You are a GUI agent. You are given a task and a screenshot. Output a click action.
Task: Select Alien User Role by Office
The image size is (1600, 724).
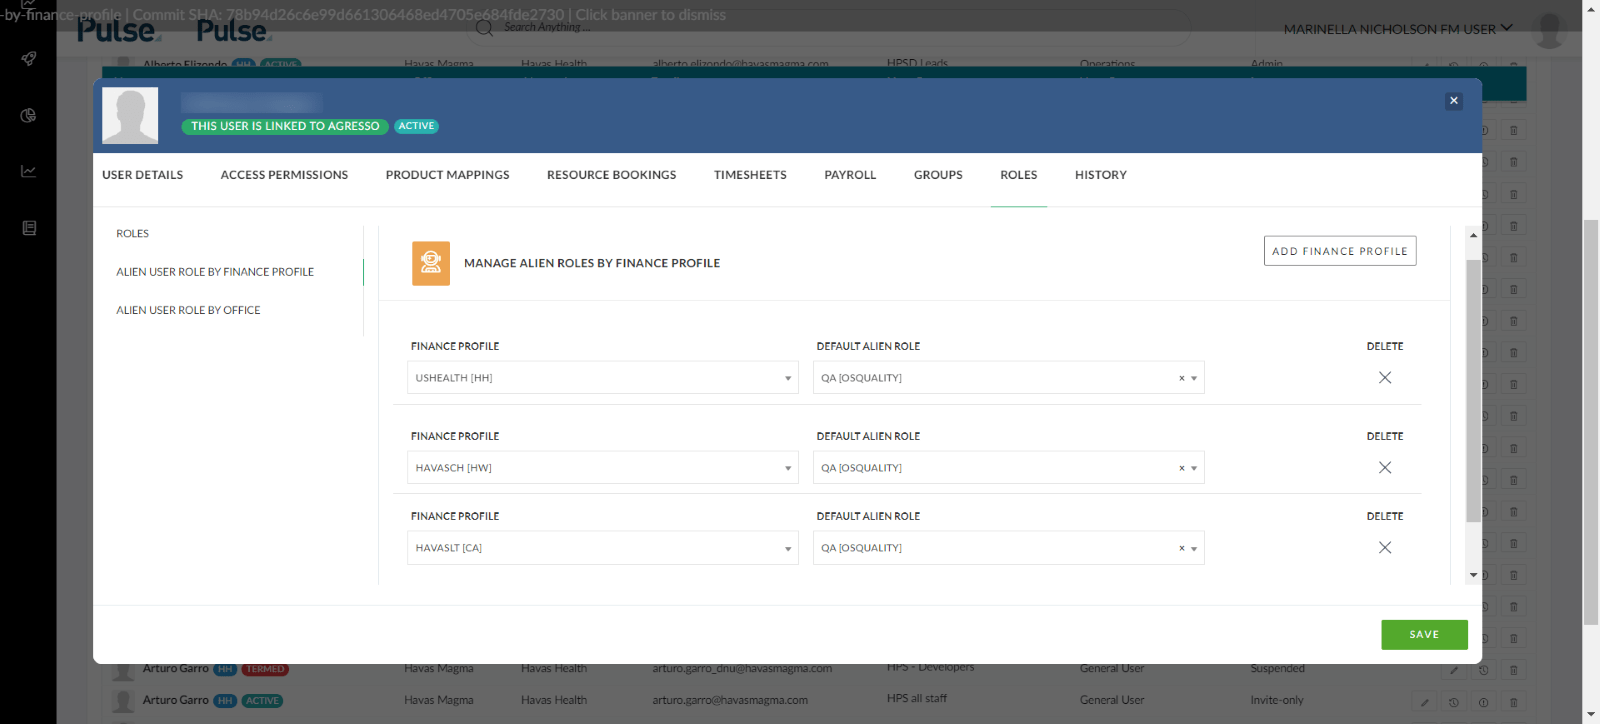point(188,310)
